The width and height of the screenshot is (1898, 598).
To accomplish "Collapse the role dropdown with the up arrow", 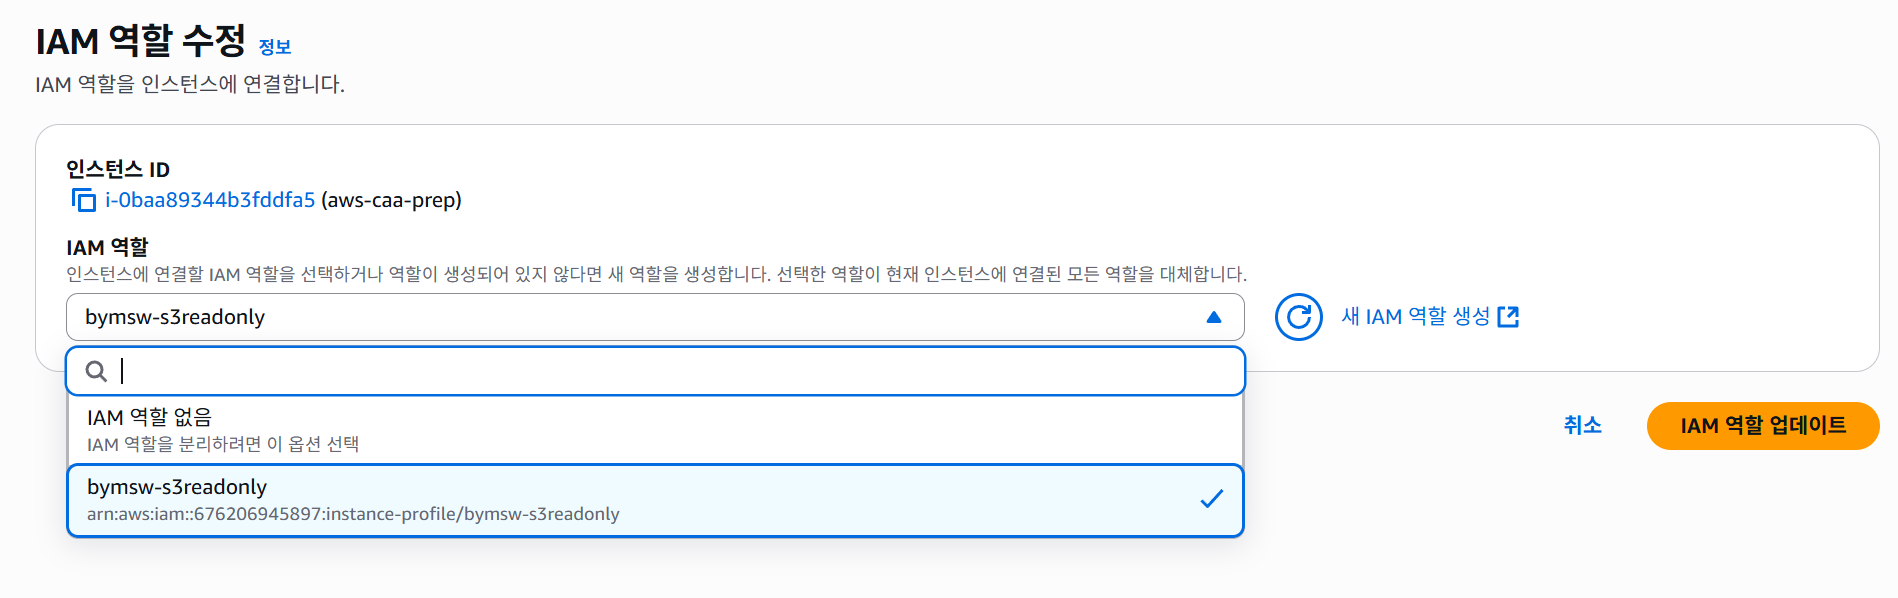I will pos(1214,316).
